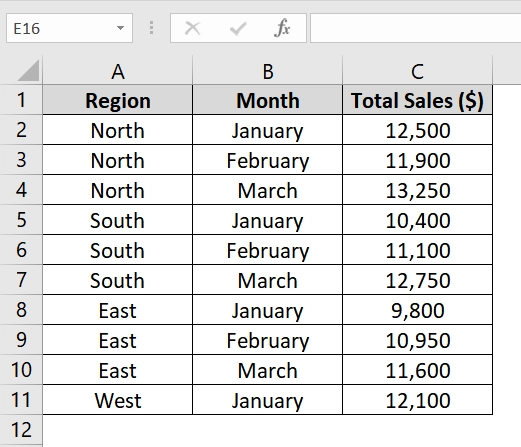Select row 5 header
This screenshot has width=521, height=447.
click(x=21, y=220)
